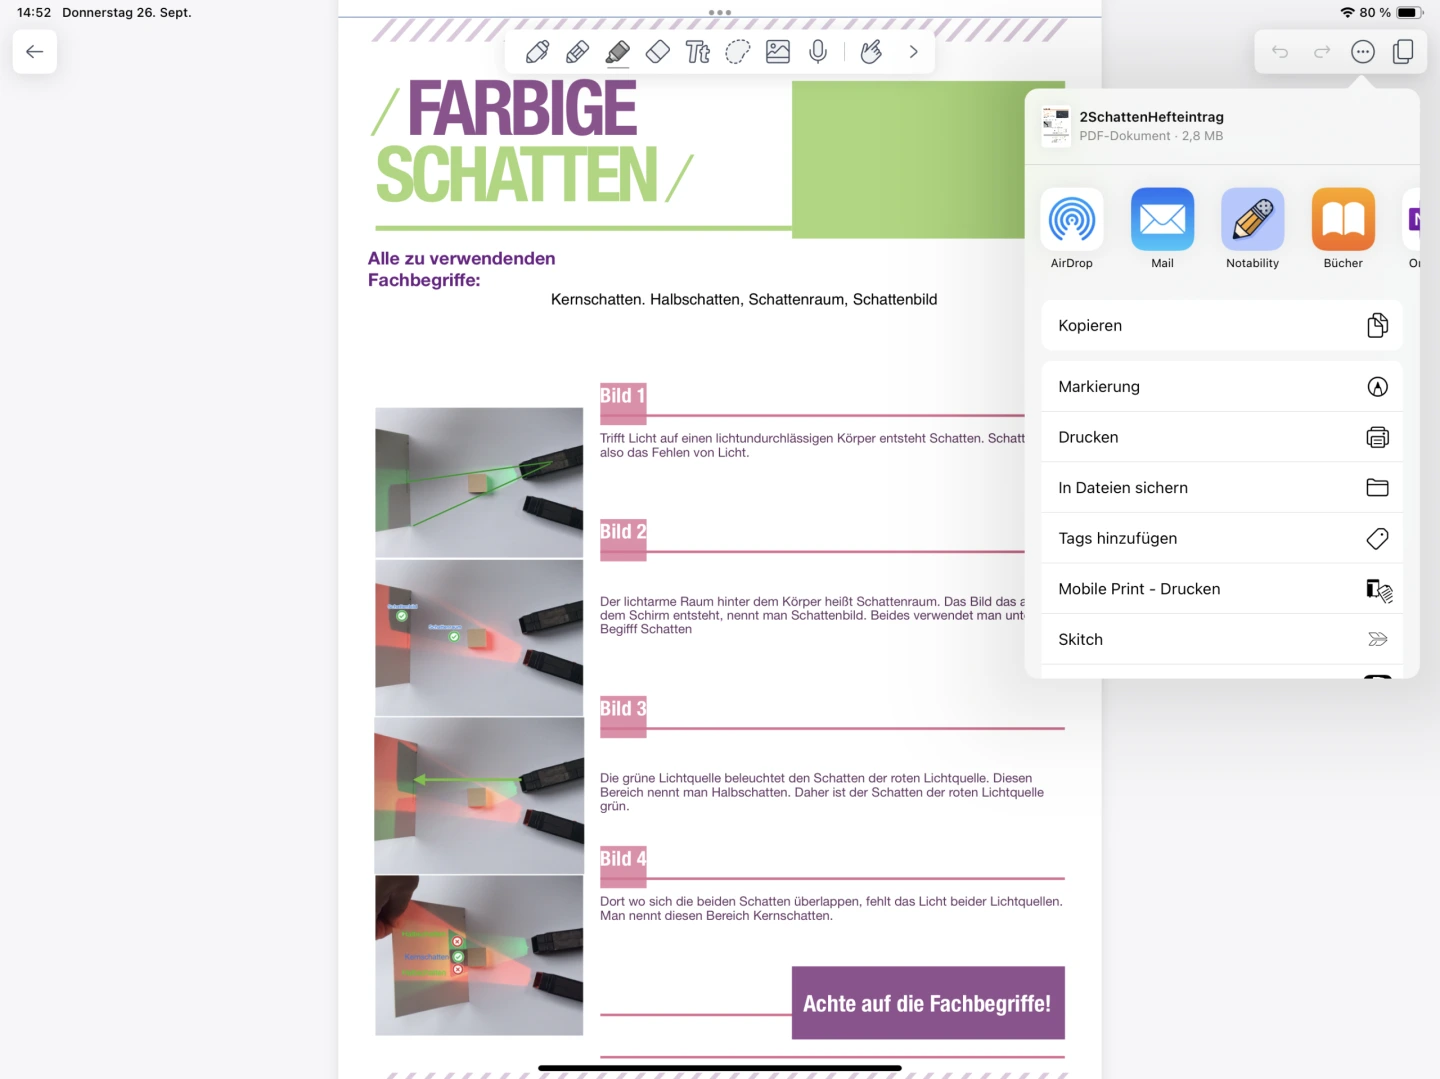This screenshot has width=1440, height=1079.
Task: Pick the lasso selection tool
Action: pos(738,52)
